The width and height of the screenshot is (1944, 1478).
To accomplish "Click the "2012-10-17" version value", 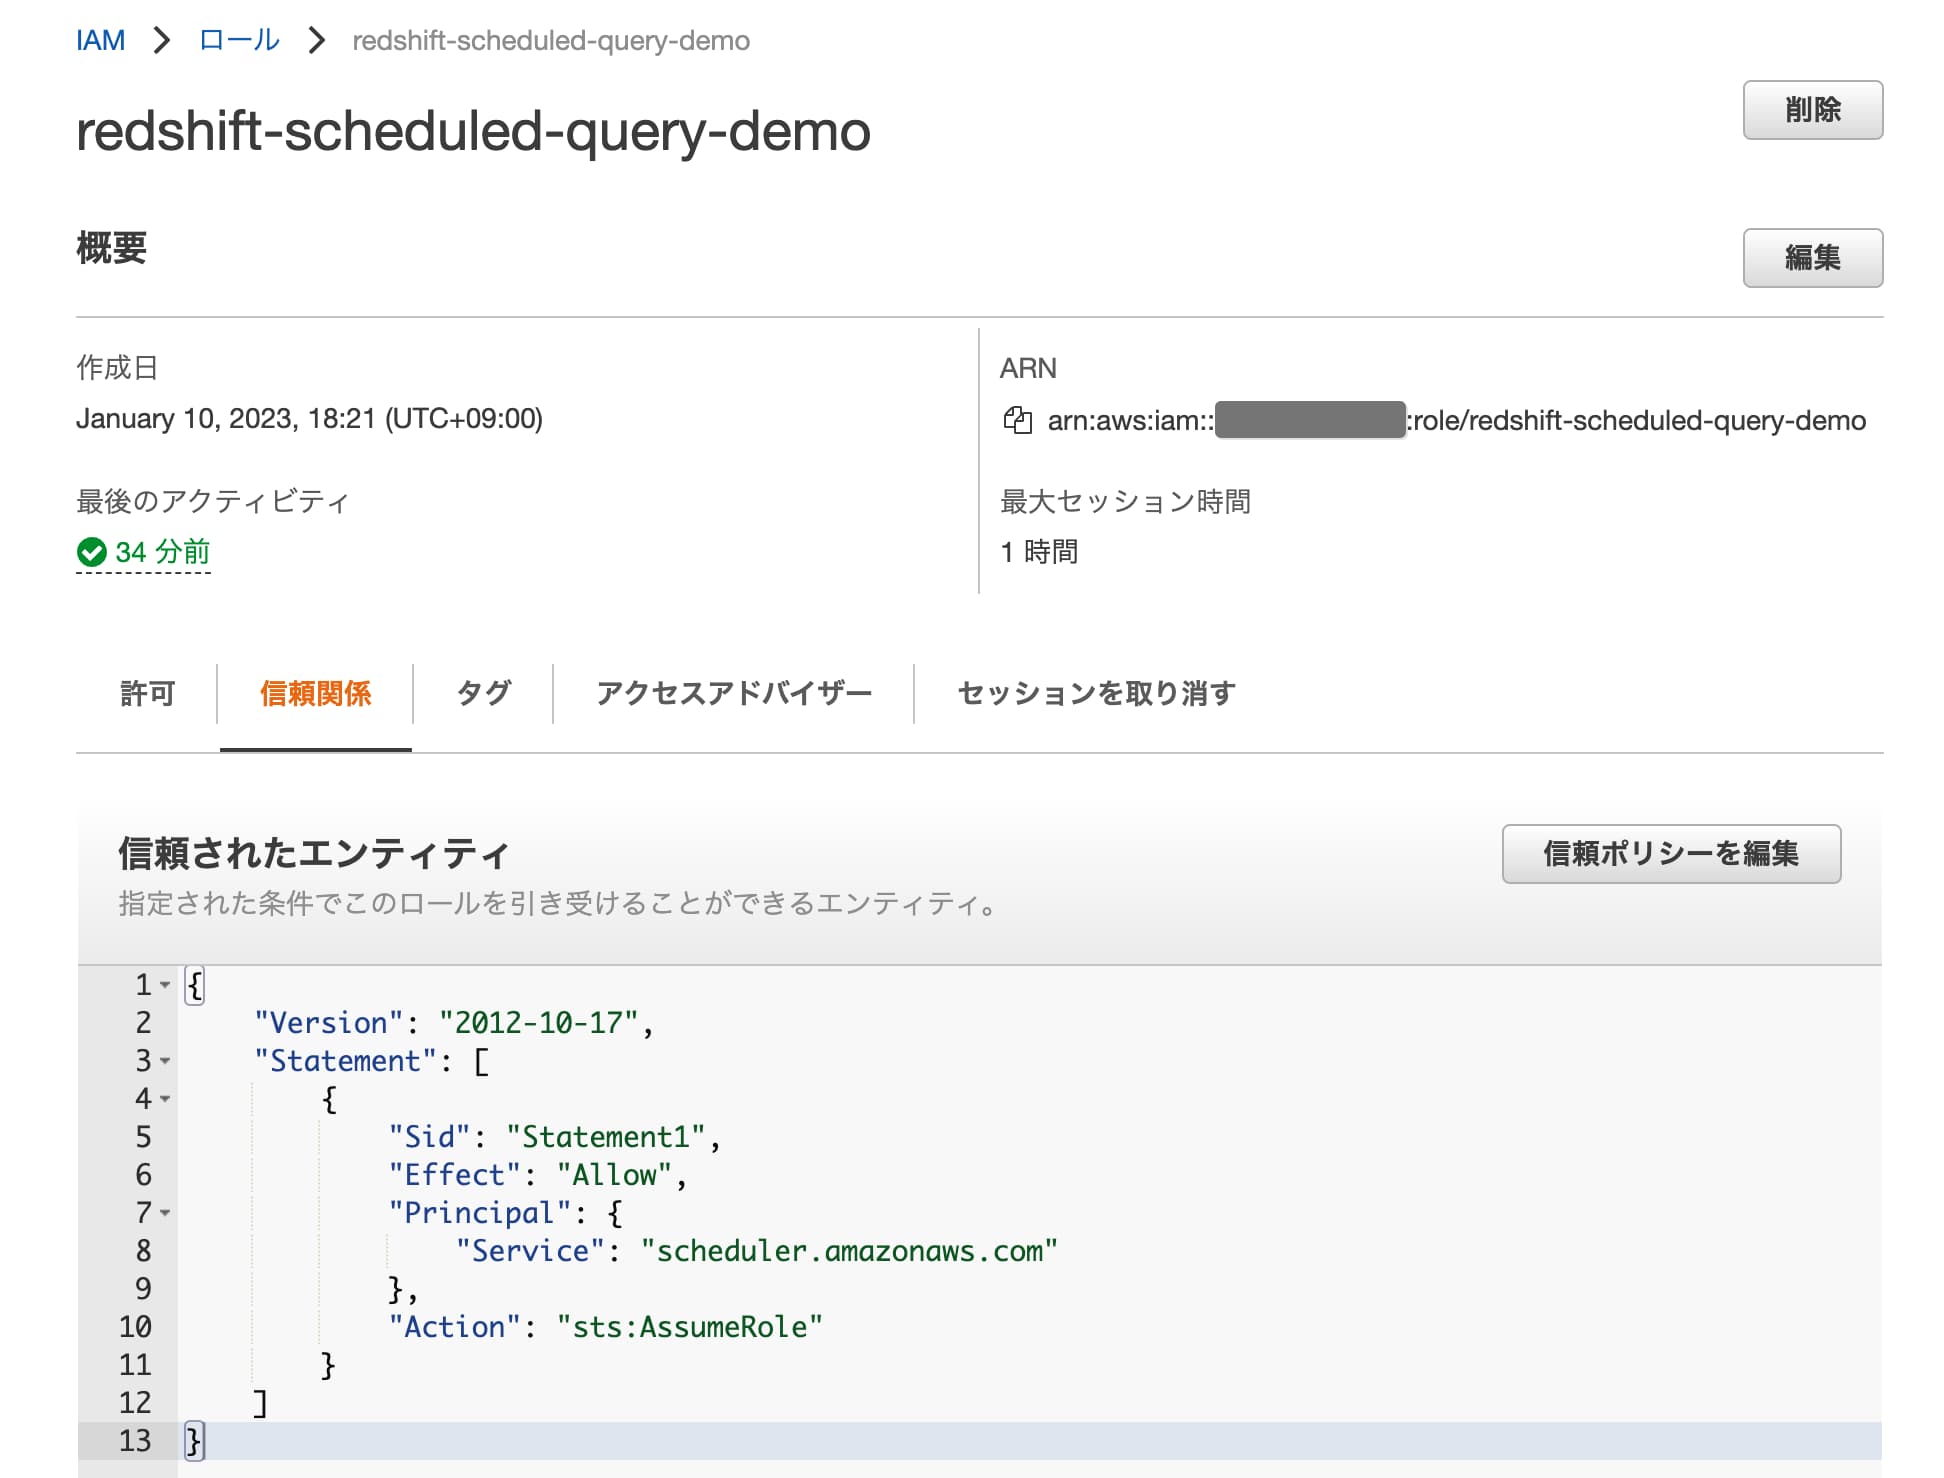I will pos(538,1023).
